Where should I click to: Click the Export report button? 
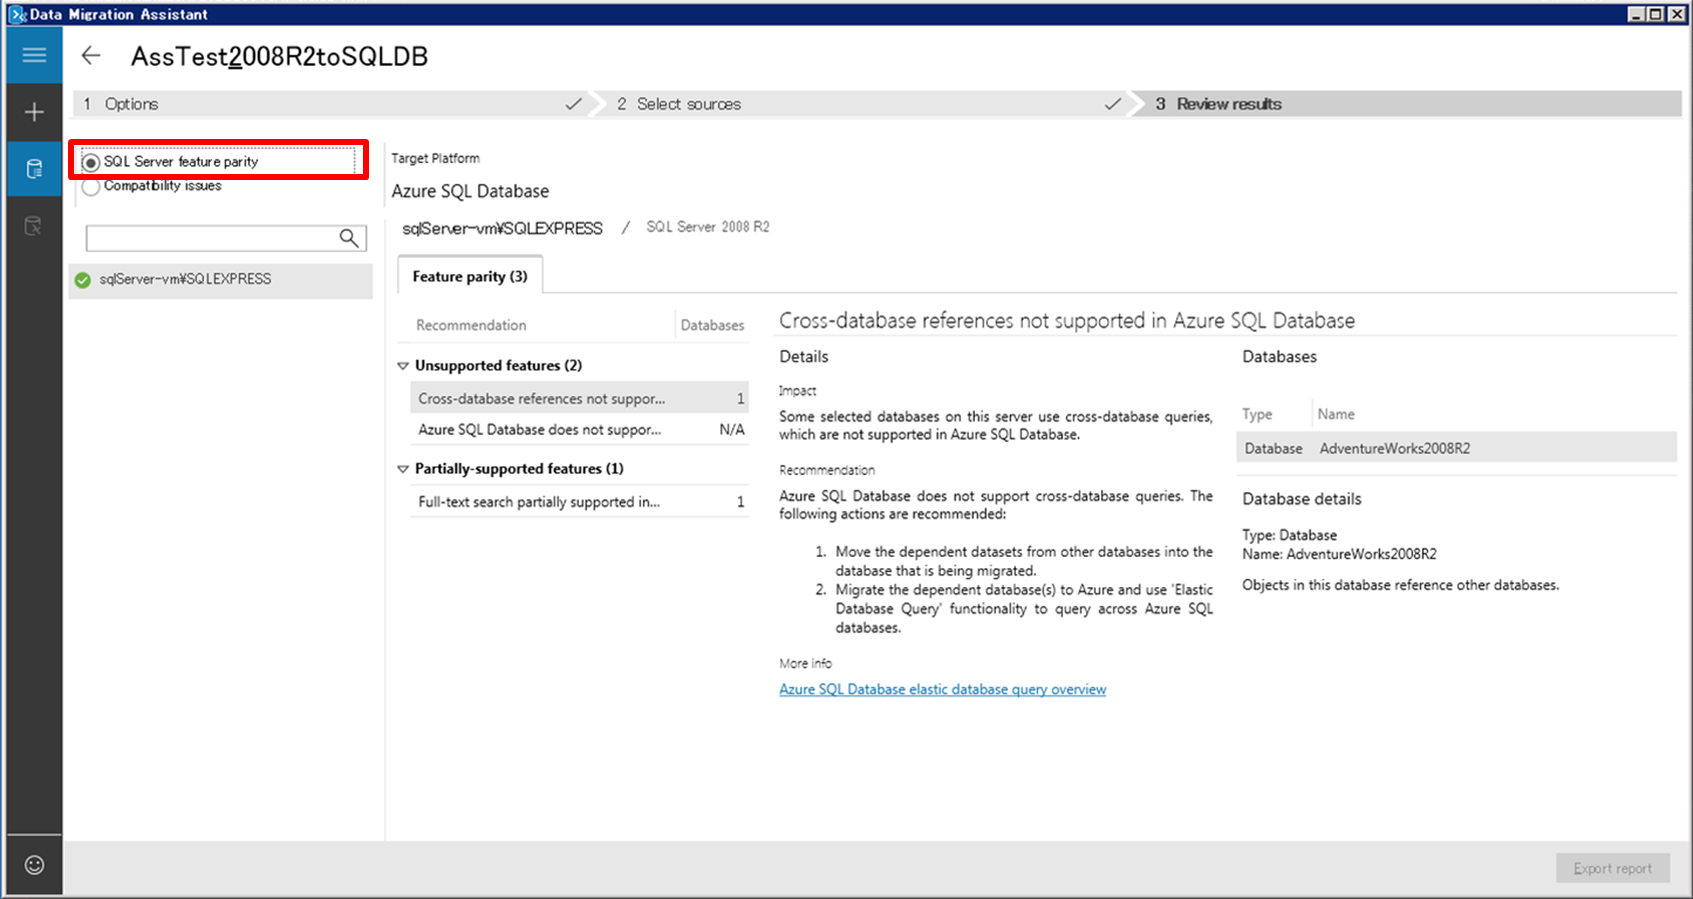coord(1612,868)
